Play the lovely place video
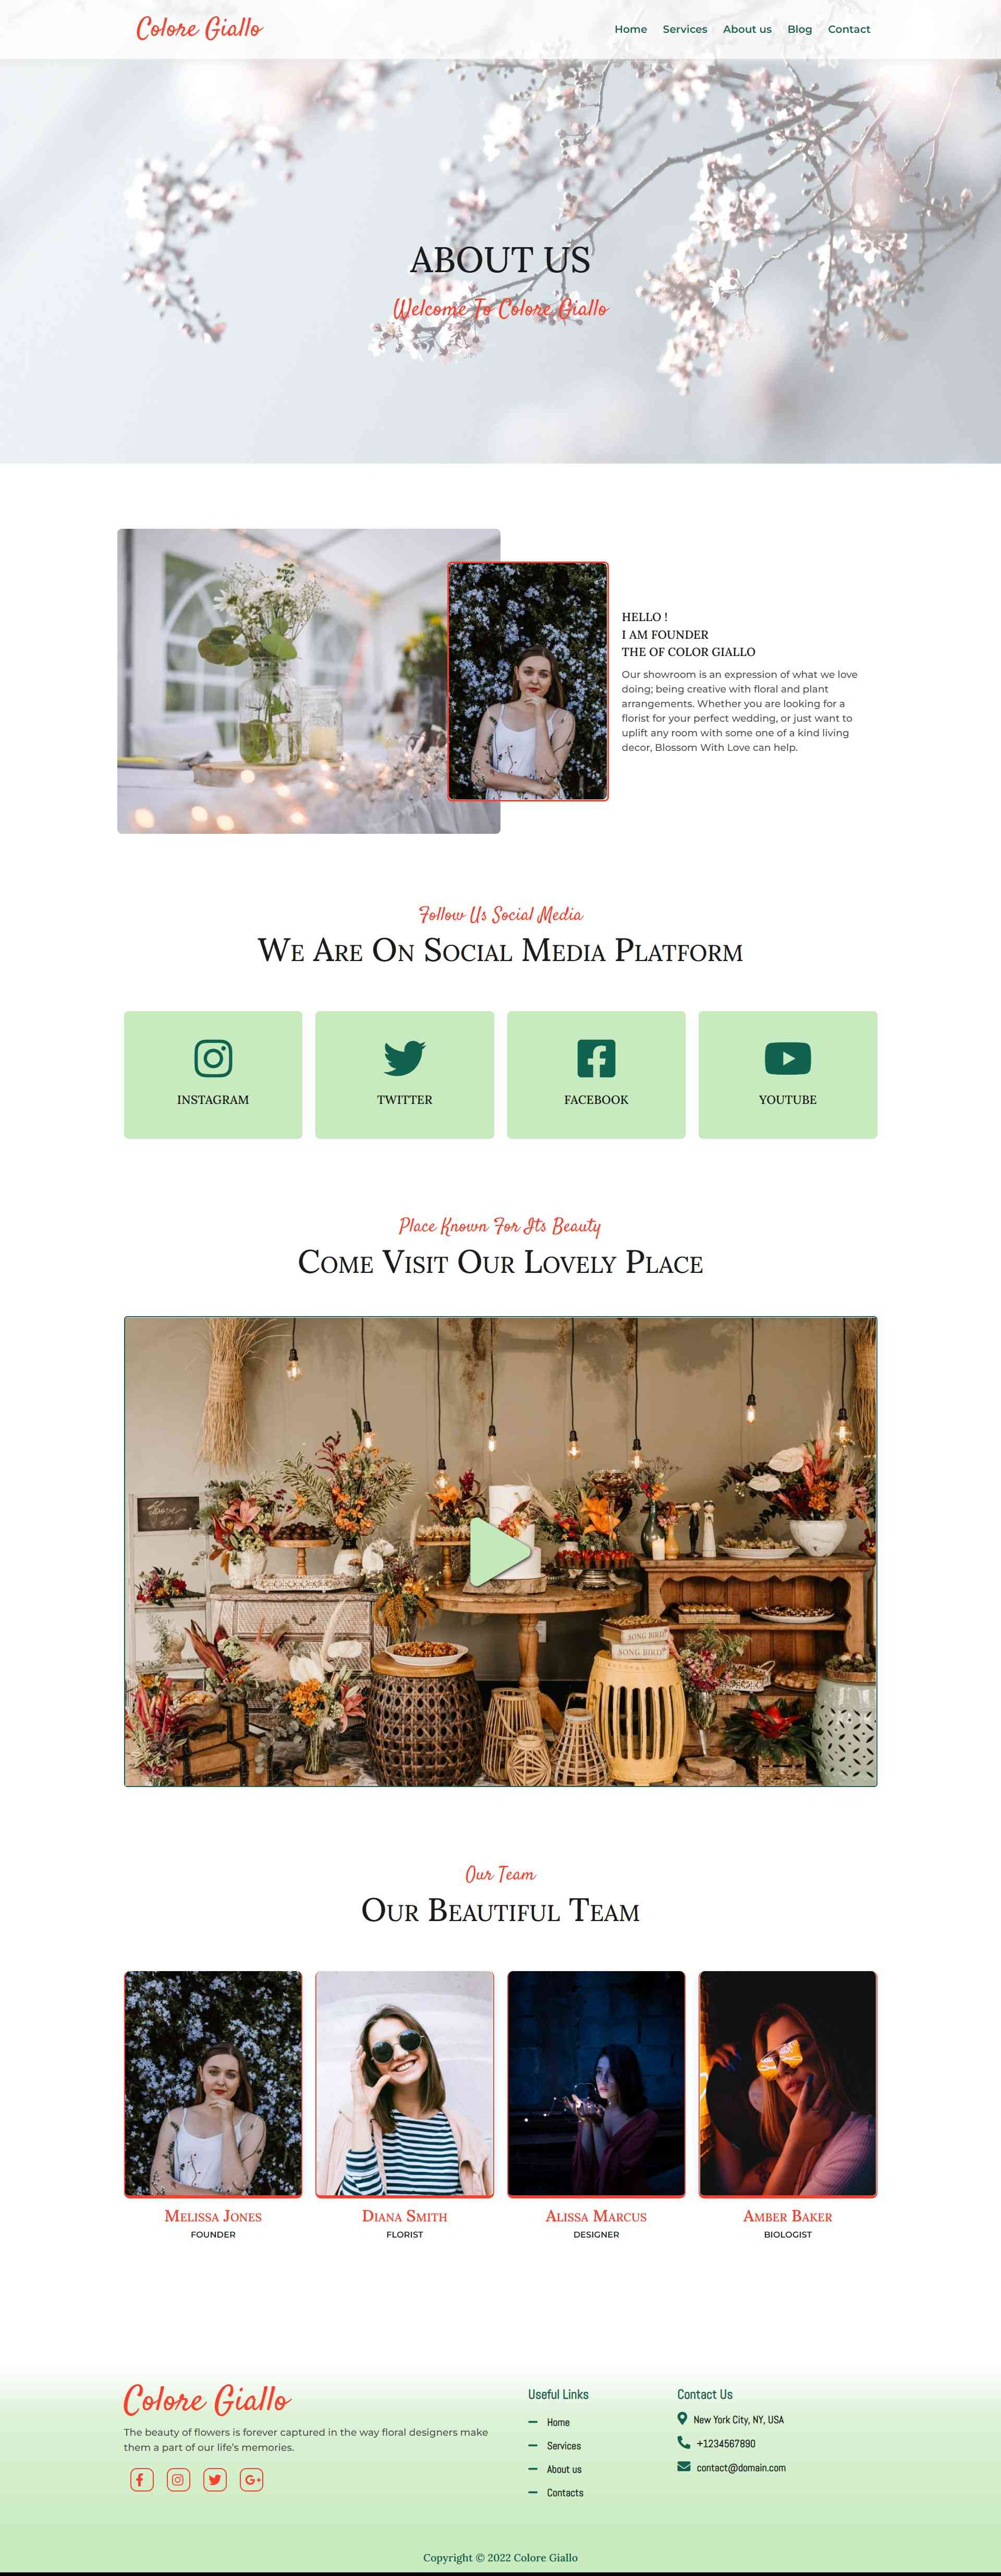The width and height of the screenshot is (1001, 2576). 500,1551
